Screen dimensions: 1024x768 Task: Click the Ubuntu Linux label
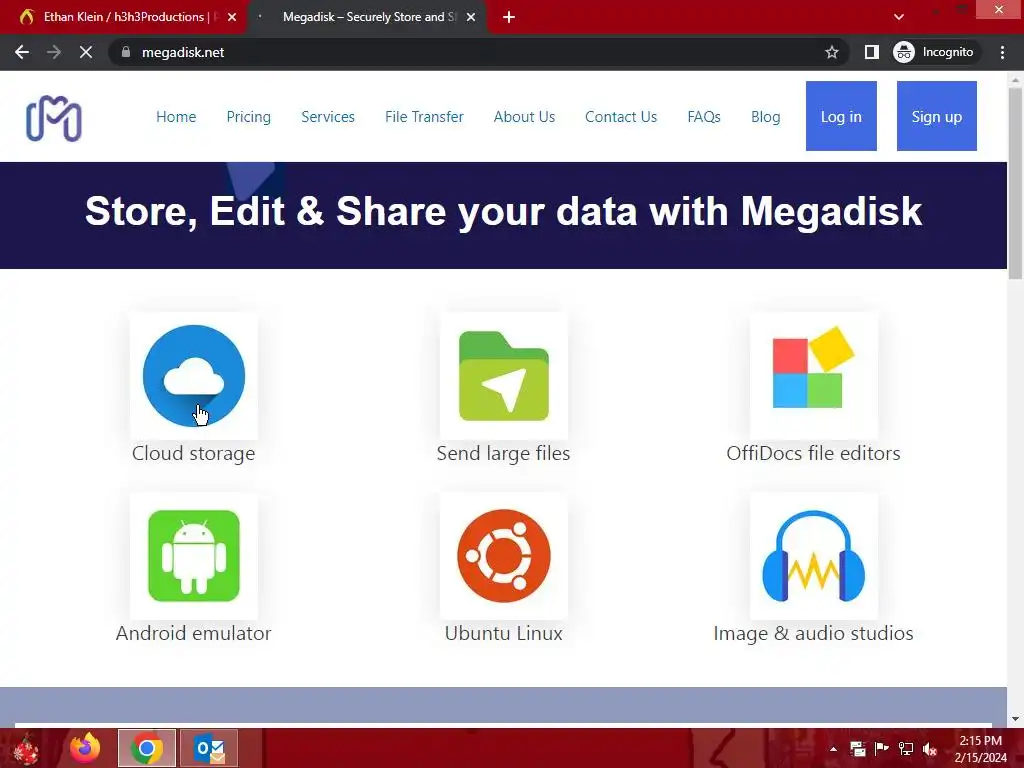click(504, 633)
